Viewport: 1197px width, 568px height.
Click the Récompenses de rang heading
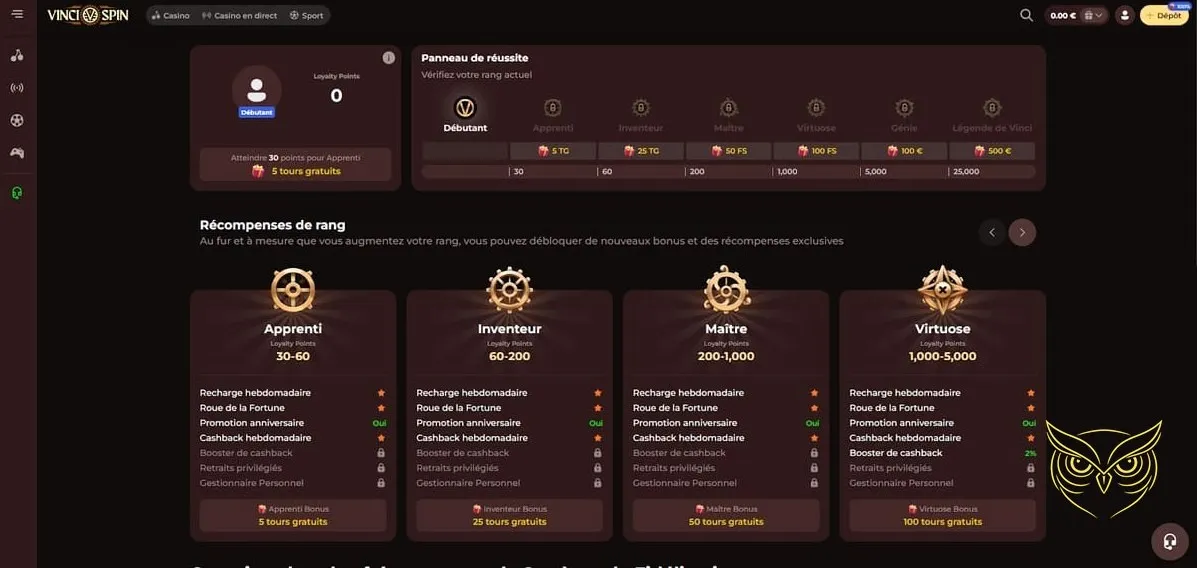pos(273,225)
